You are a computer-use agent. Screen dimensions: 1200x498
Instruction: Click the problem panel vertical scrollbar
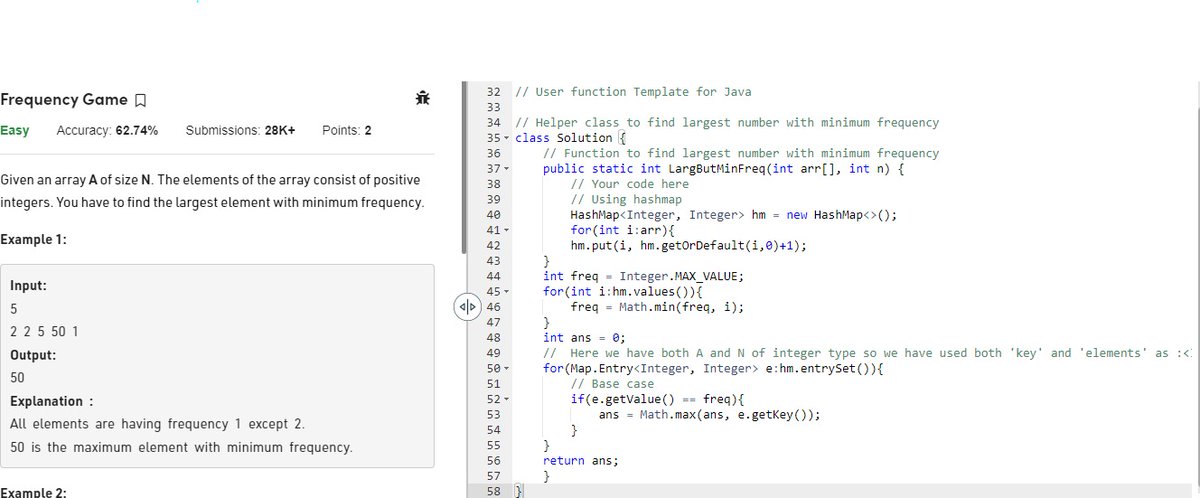463,168
